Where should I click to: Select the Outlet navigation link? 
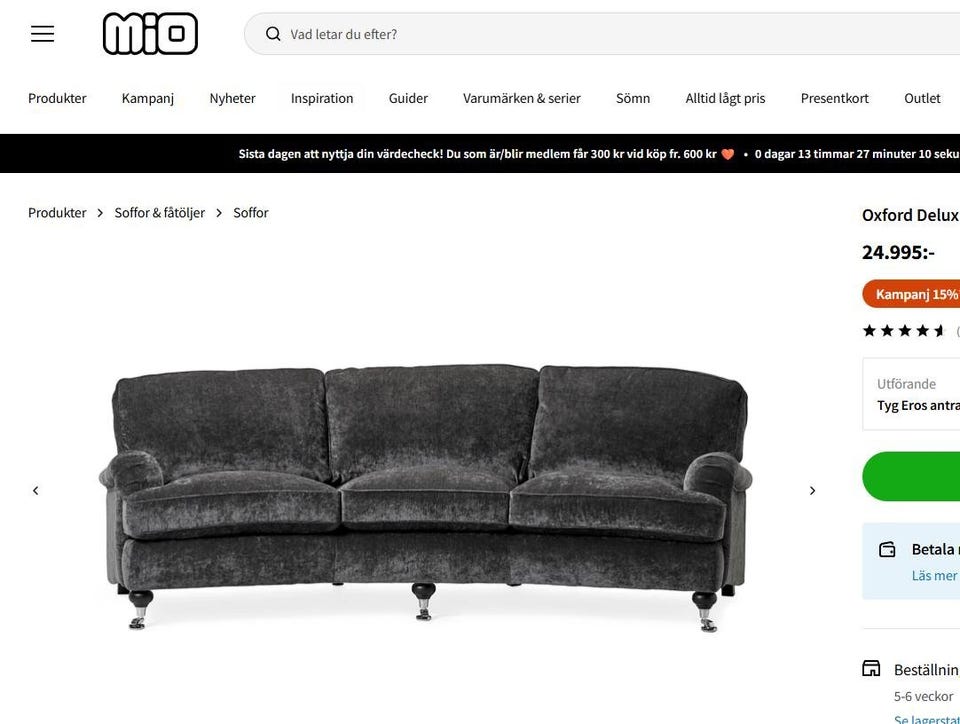(x=922, y=99)
